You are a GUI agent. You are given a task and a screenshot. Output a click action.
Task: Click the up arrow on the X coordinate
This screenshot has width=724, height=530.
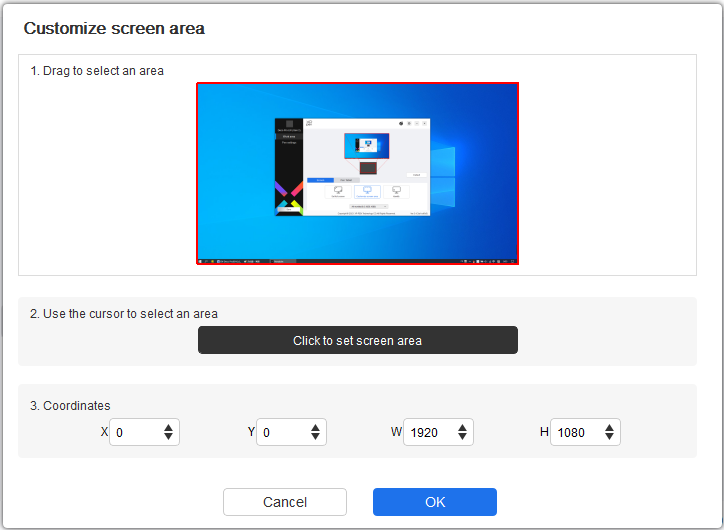168,427
